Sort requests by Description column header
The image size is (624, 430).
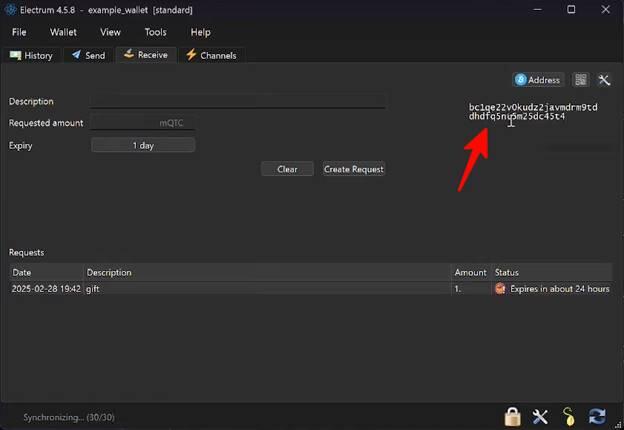coord(267,272)
